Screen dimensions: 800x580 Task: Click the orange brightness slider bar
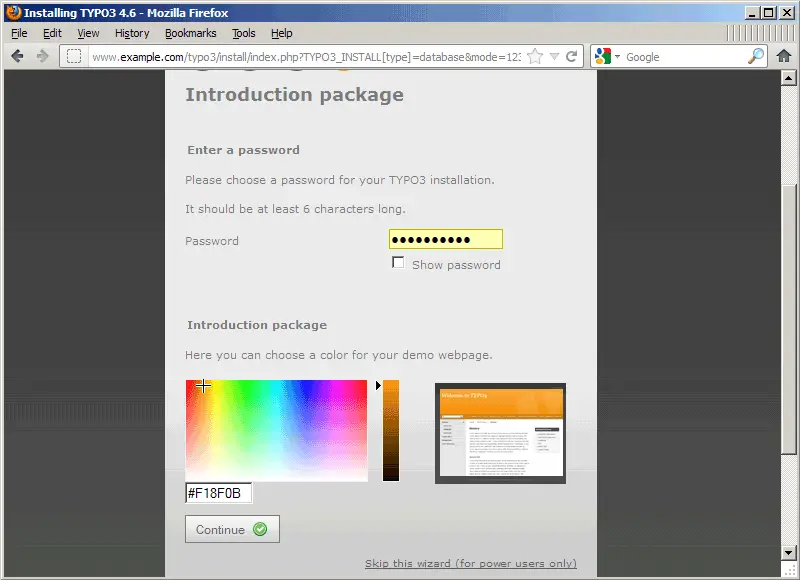[x=391, y=430]
